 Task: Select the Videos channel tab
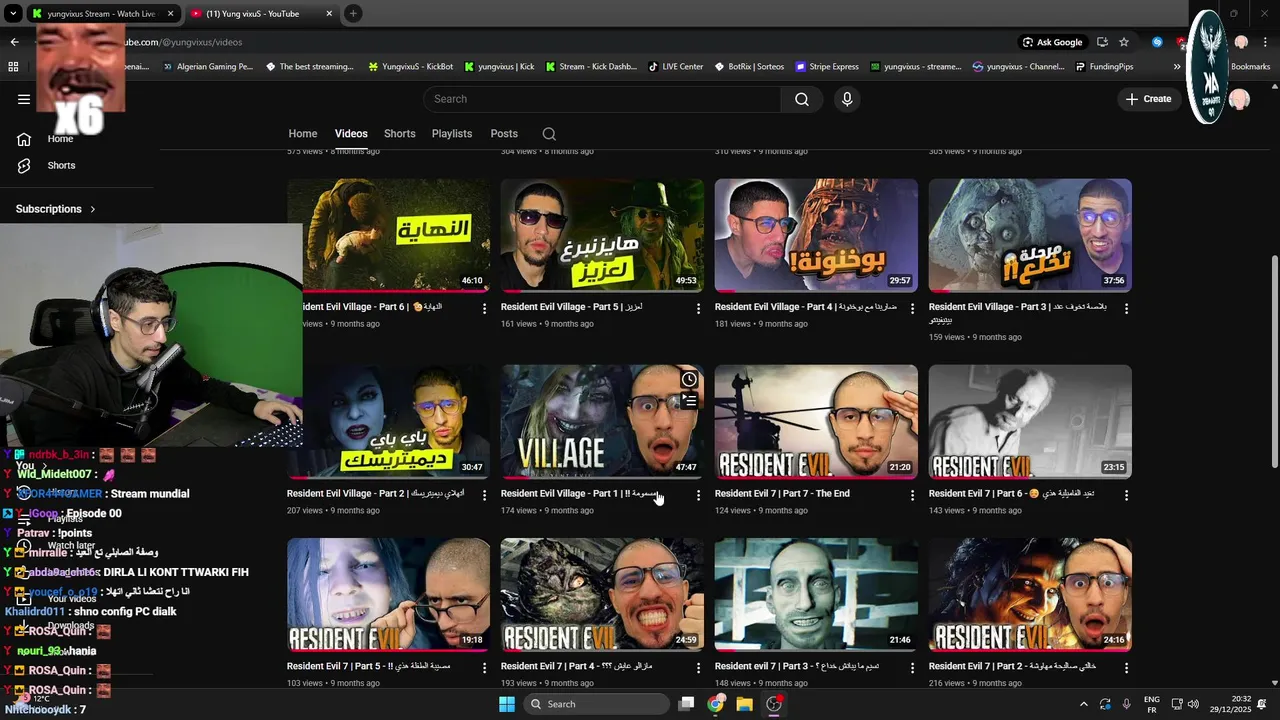point(351,134)
